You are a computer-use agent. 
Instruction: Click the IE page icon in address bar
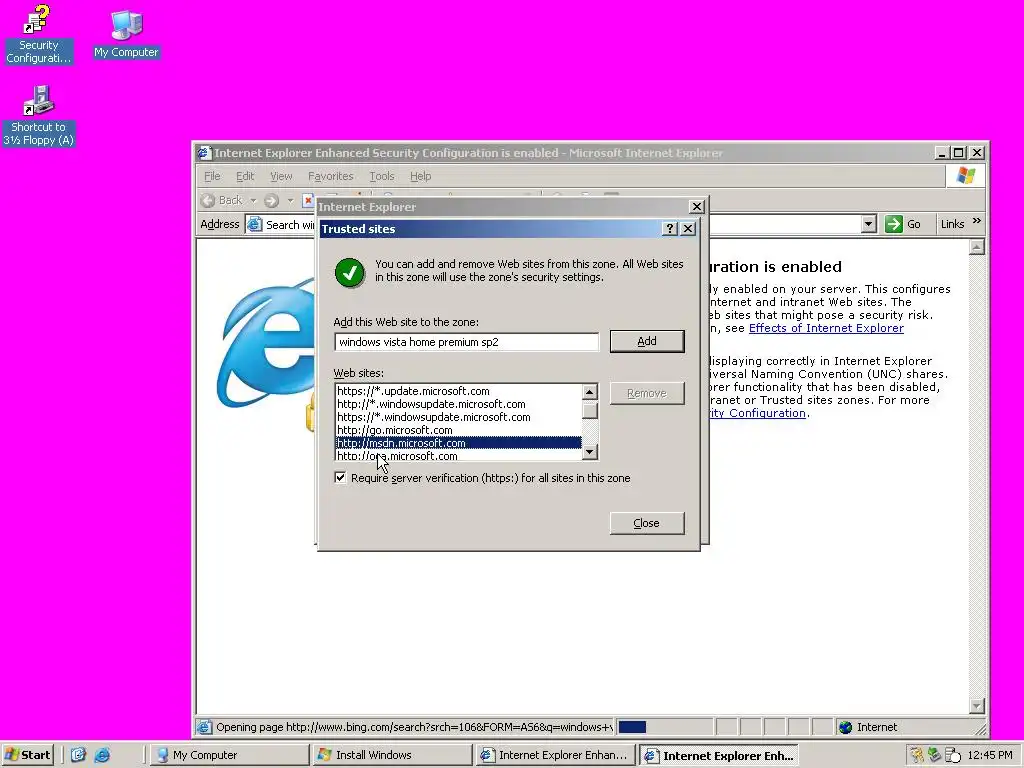point(254,224)
